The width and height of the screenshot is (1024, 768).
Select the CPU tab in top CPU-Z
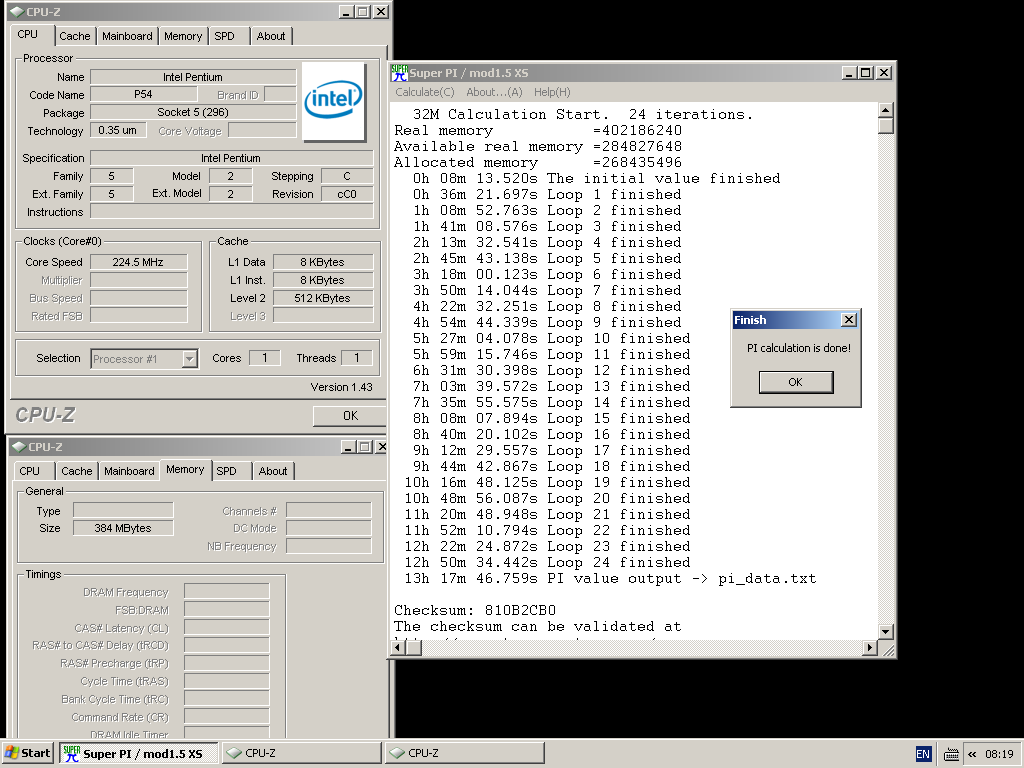coord(27,34)
